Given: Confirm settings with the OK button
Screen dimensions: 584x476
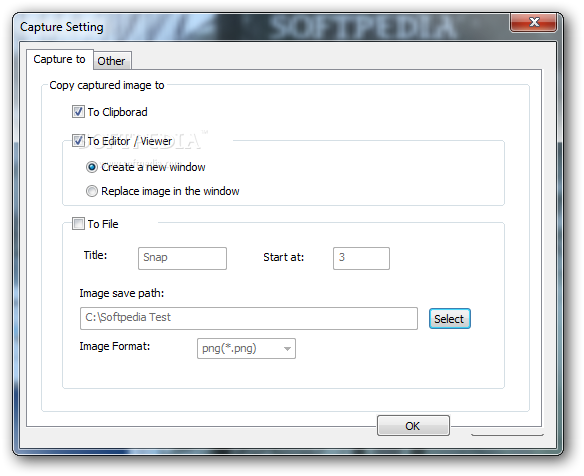Looking at the screenshot, I should coord(413,426).
